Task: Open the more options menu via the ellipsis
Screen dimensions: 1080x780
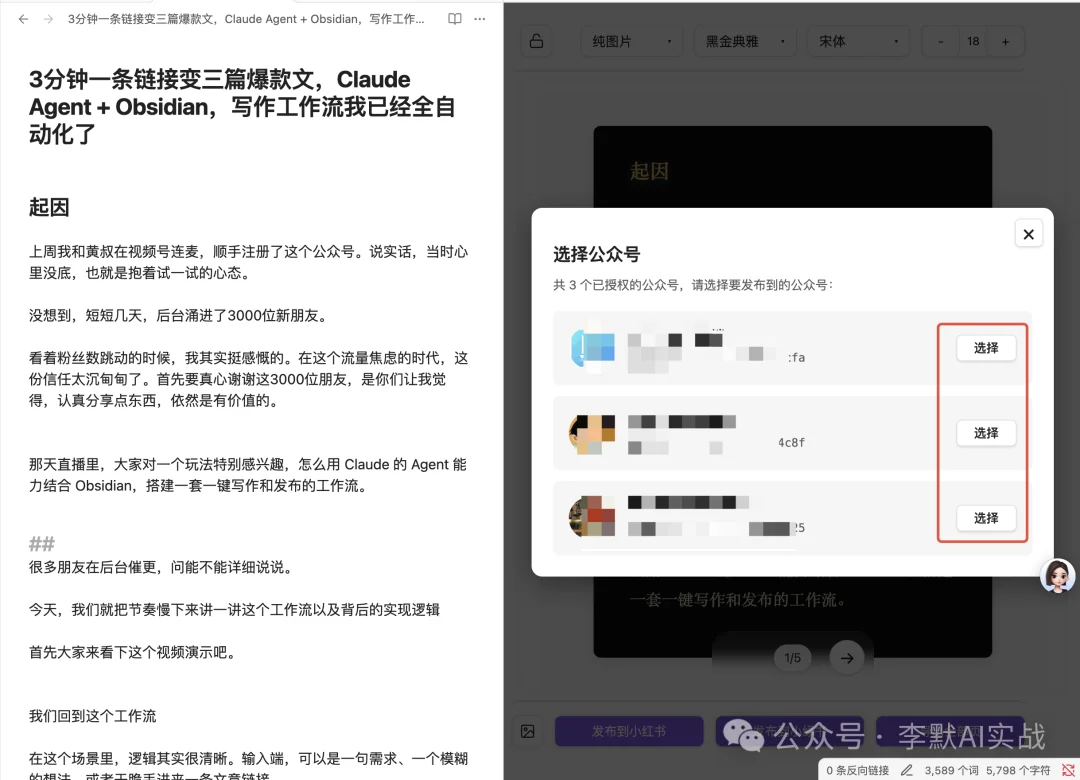Action: click(479, 19)
